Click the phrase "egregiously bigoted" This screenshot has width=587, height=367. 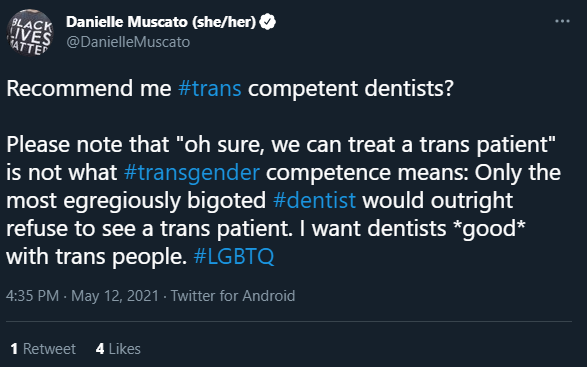click(x=164, y=201)
